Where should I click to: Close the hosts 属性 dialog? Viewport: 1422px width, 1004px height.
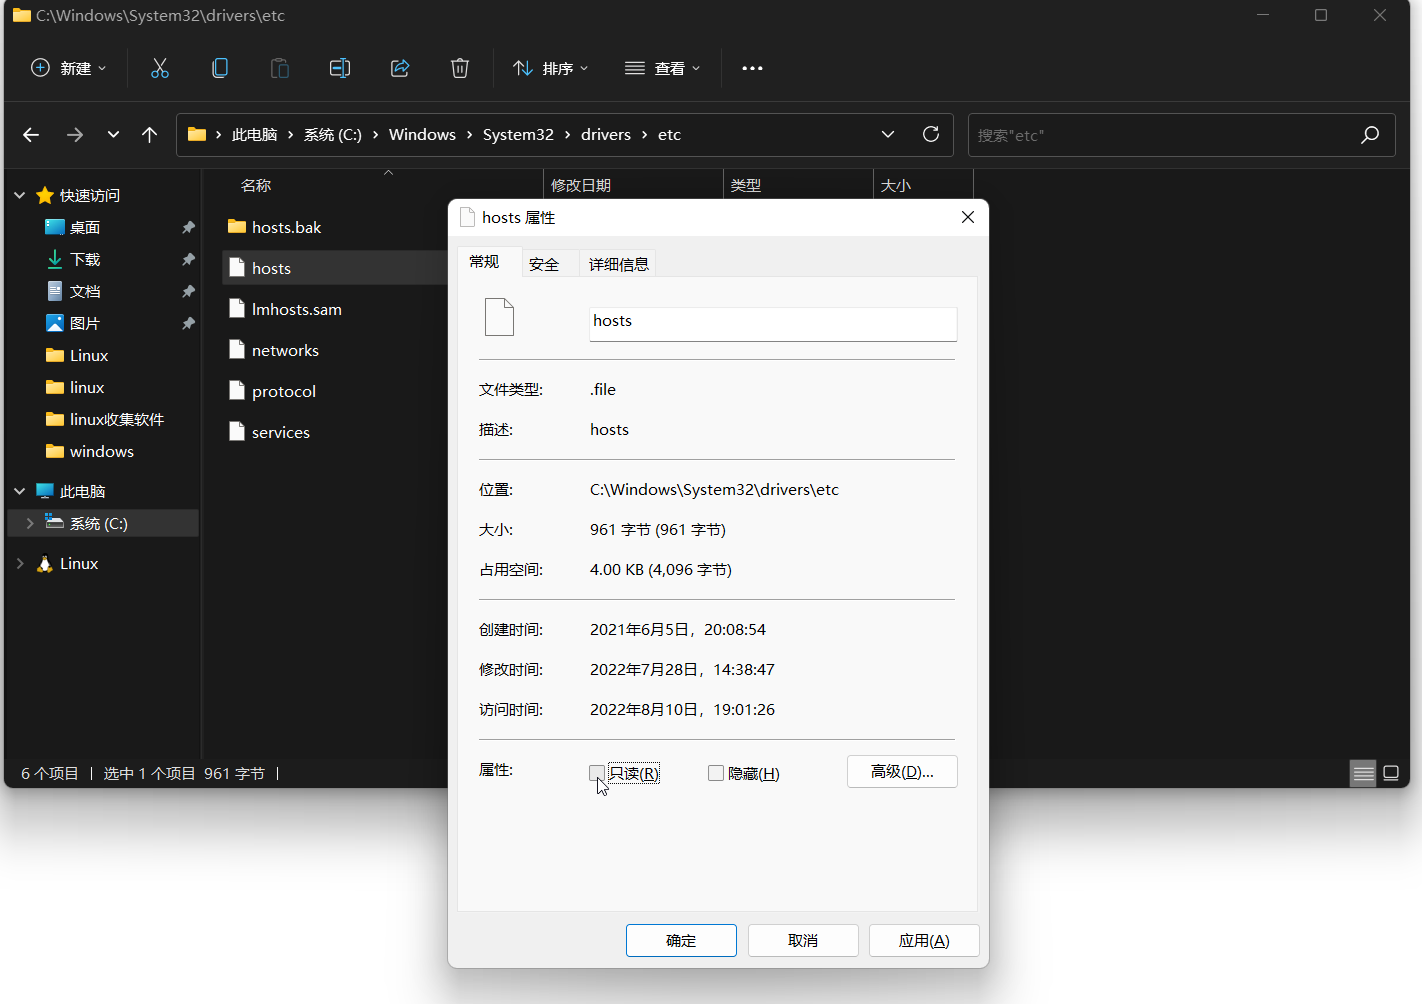click(968, 217)
